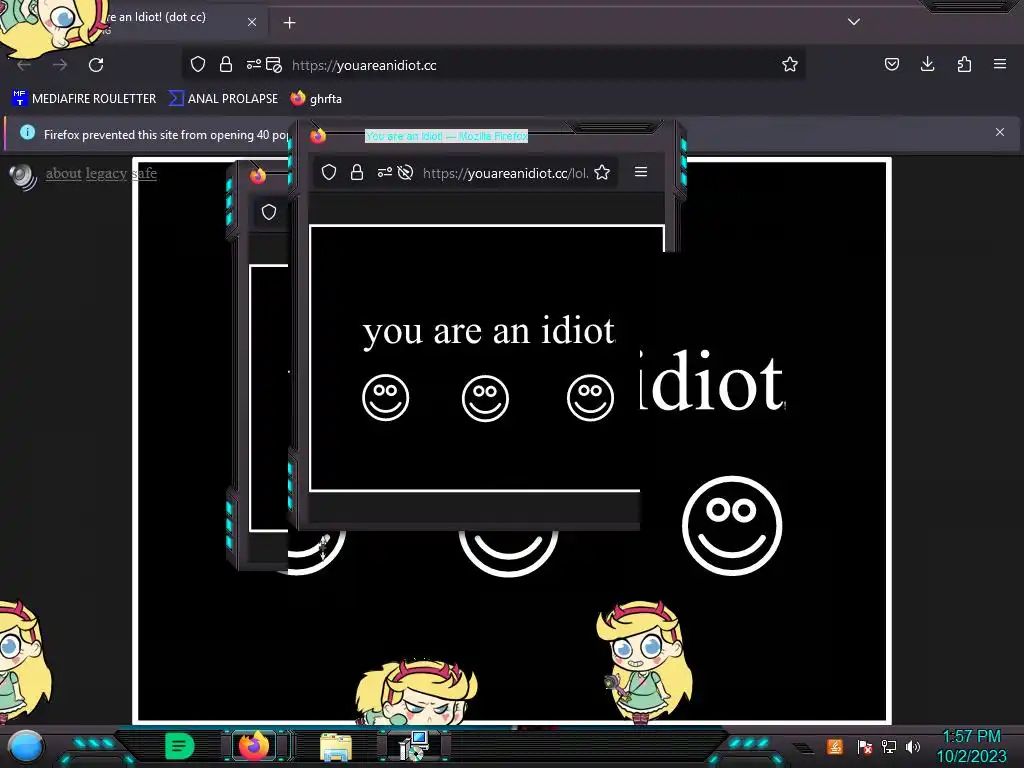Save page to Pocket
Screen dimensions: 1024x768
pos(891,64)
